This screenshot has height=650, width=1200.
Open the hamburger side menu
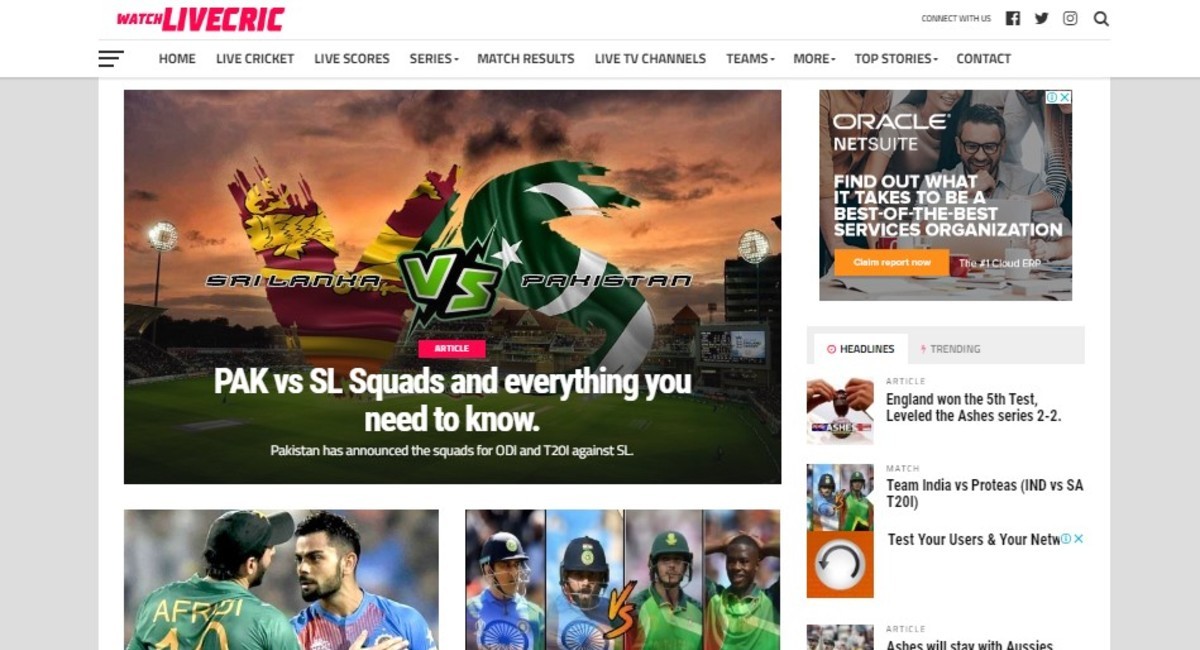[111, 59]
